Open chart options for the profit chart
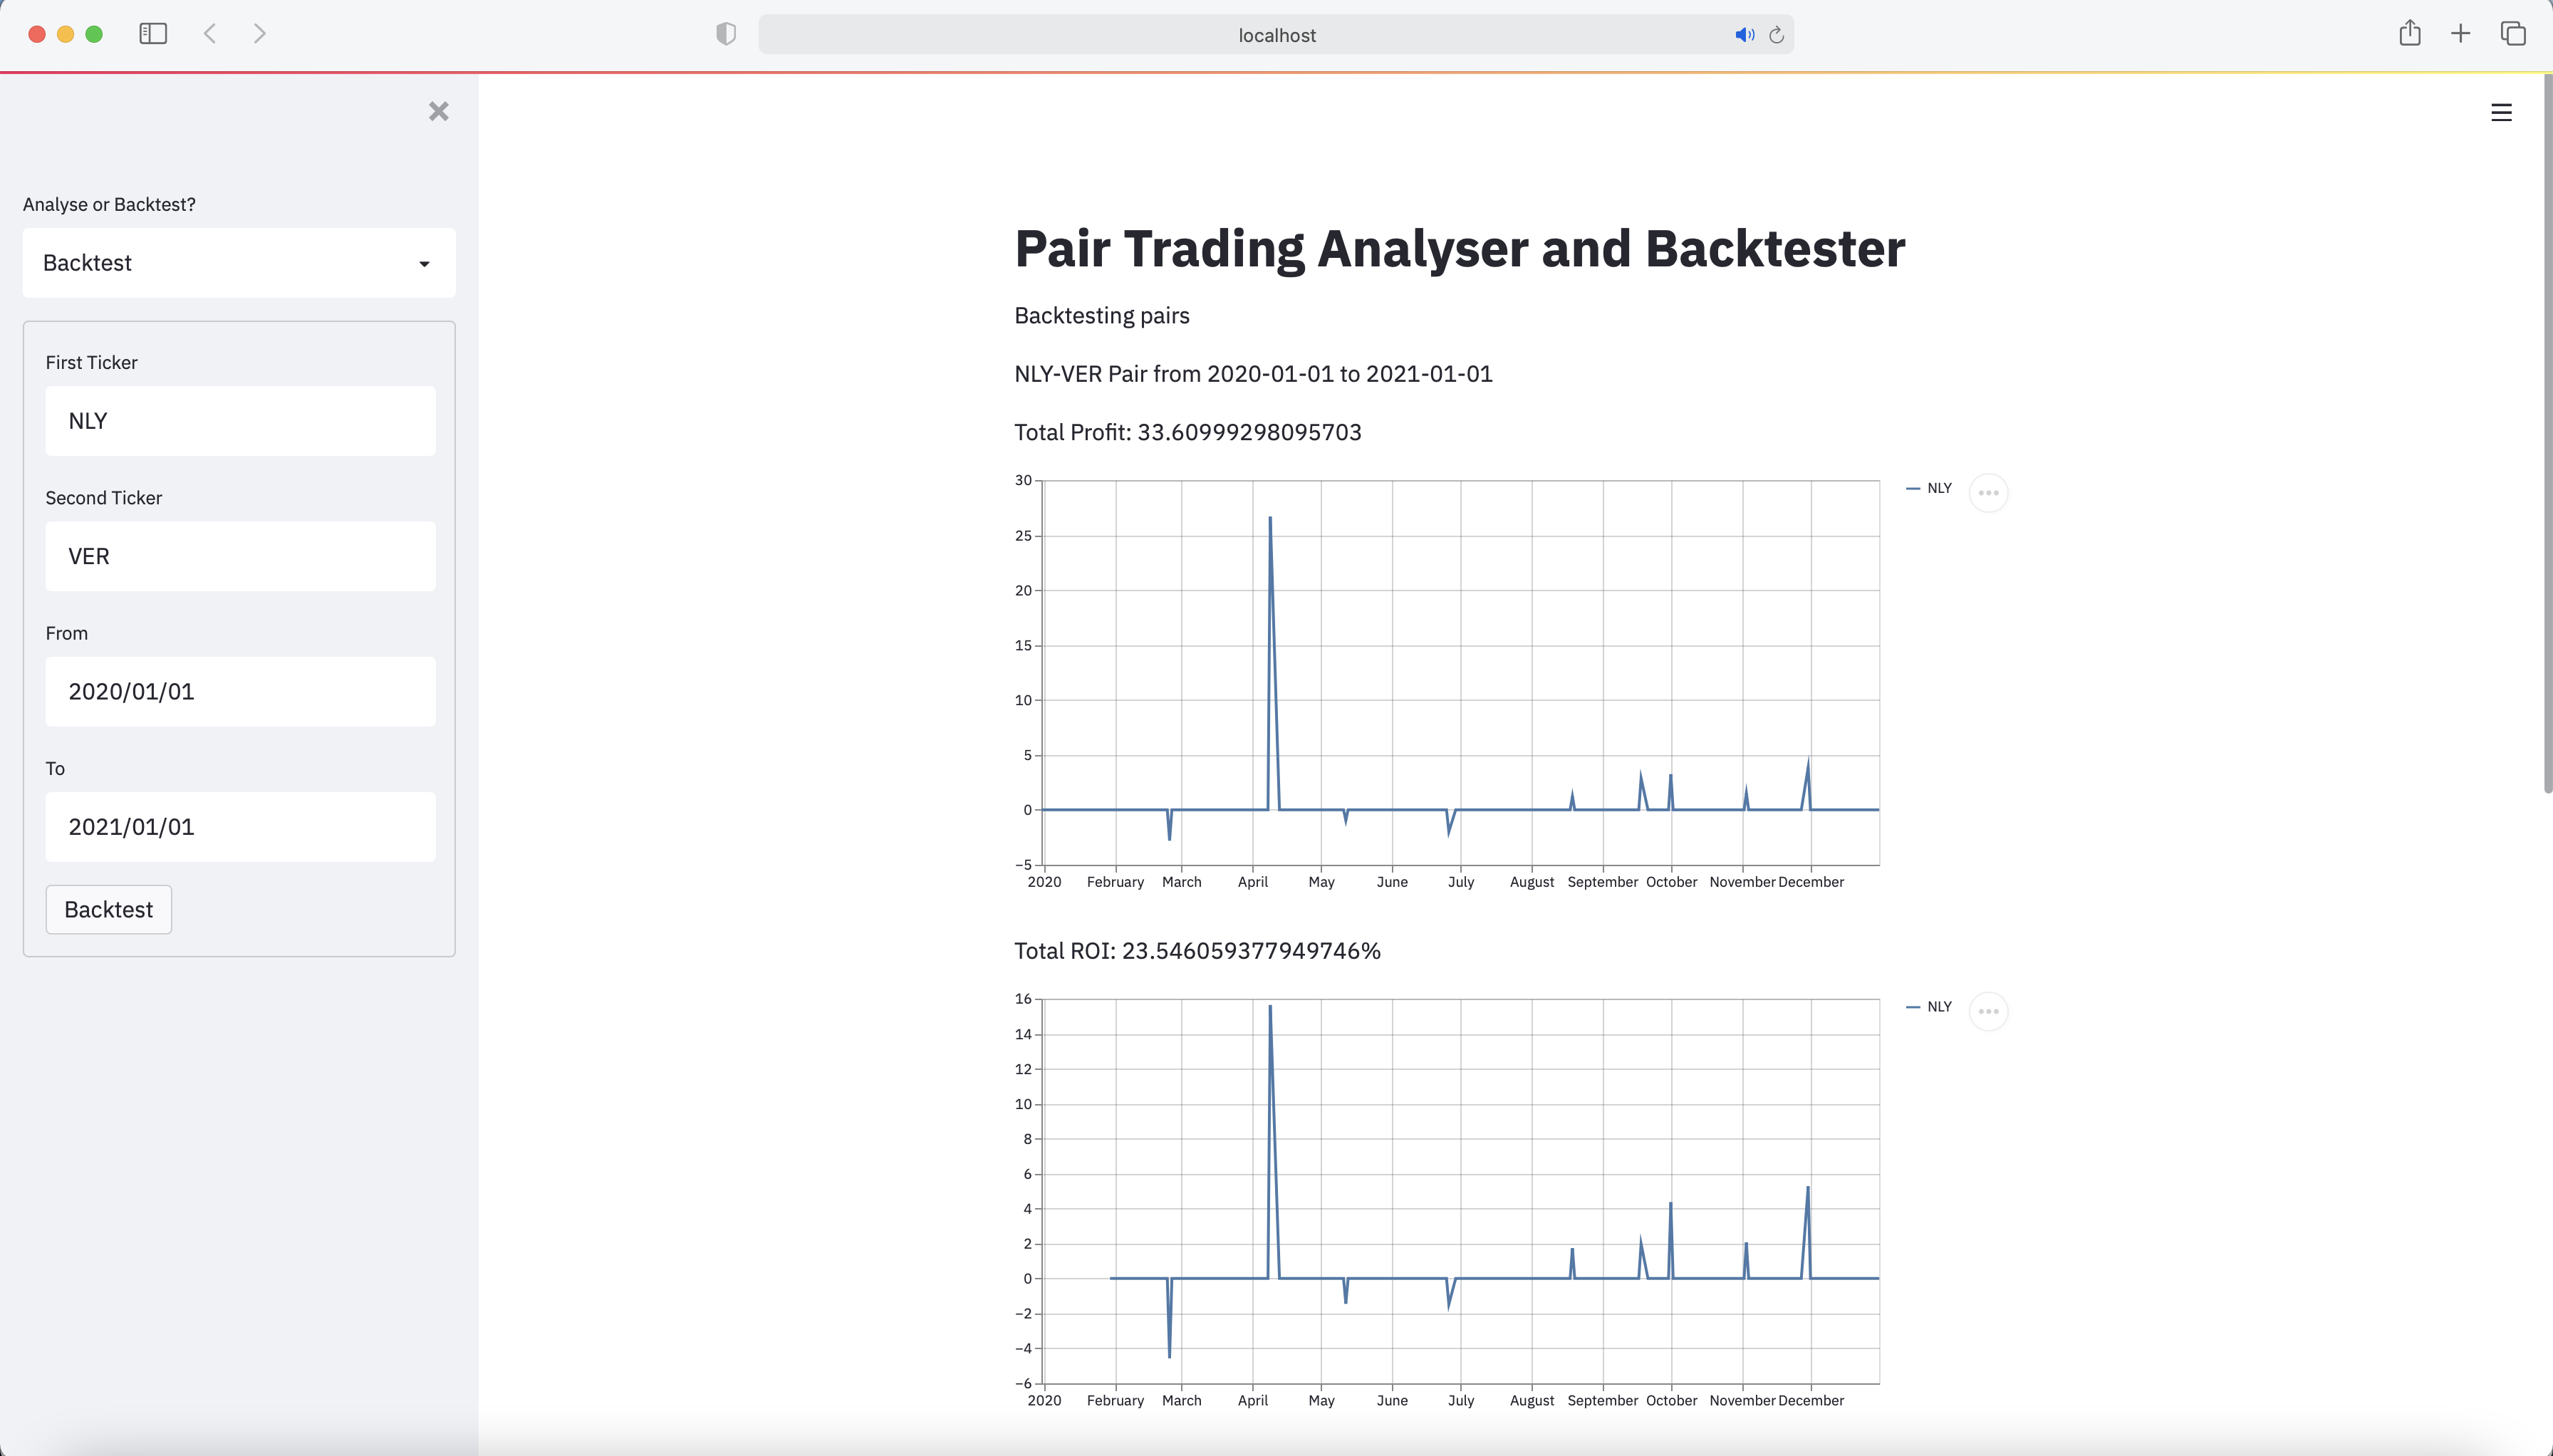This screenshot has width=2553, height=1456. click(x=1987, y=492)
